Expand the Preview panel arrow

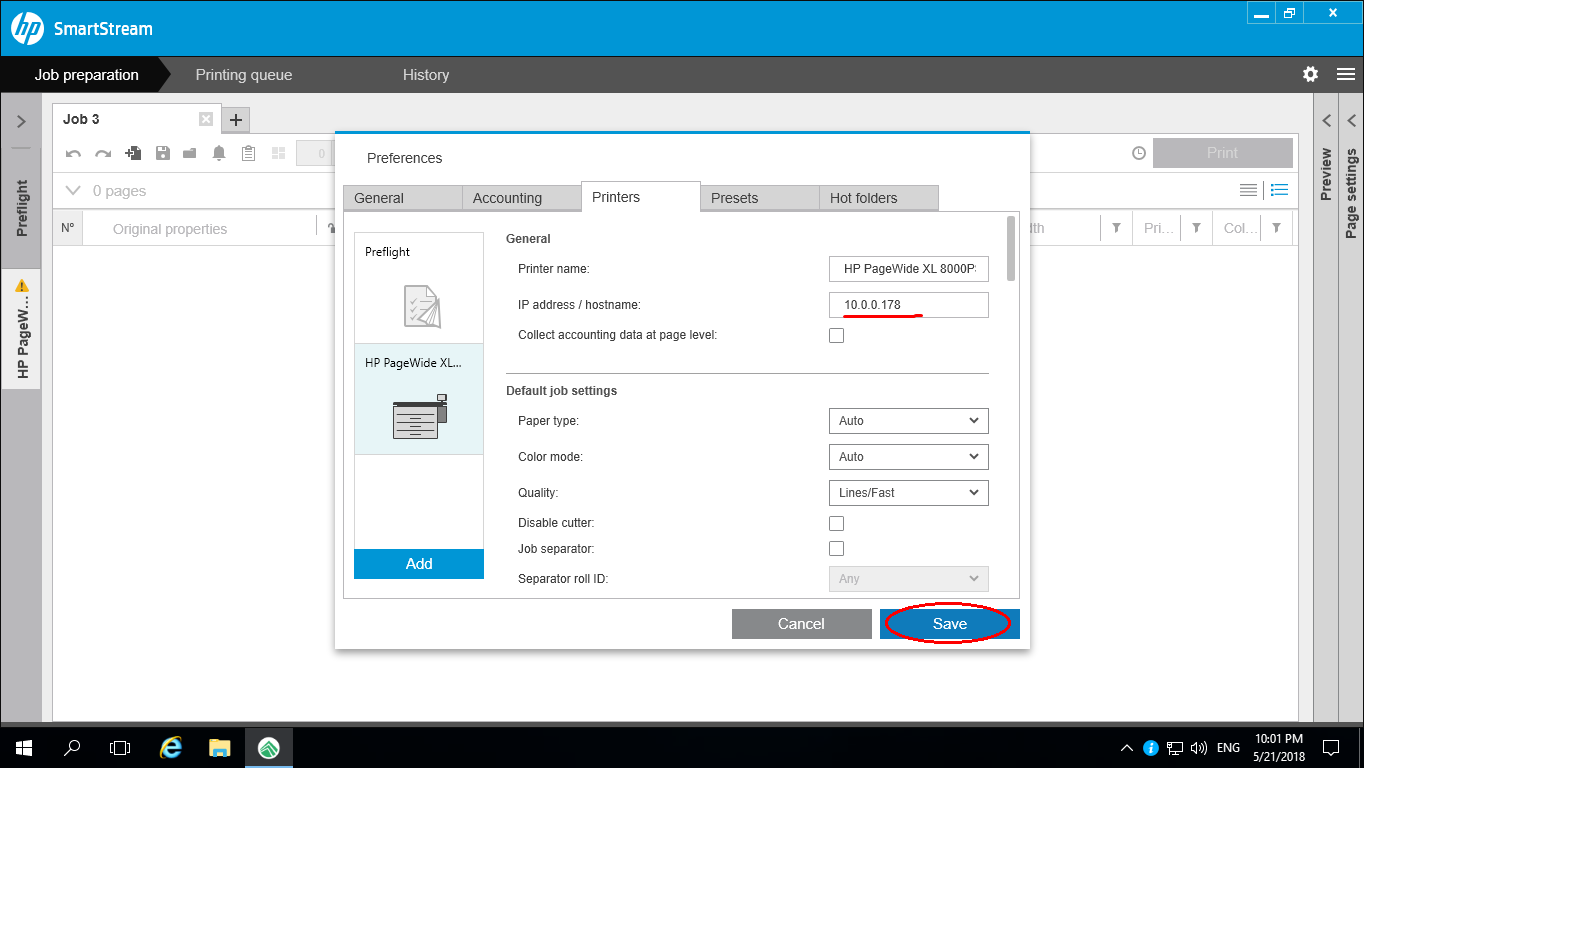point(1326,120)
